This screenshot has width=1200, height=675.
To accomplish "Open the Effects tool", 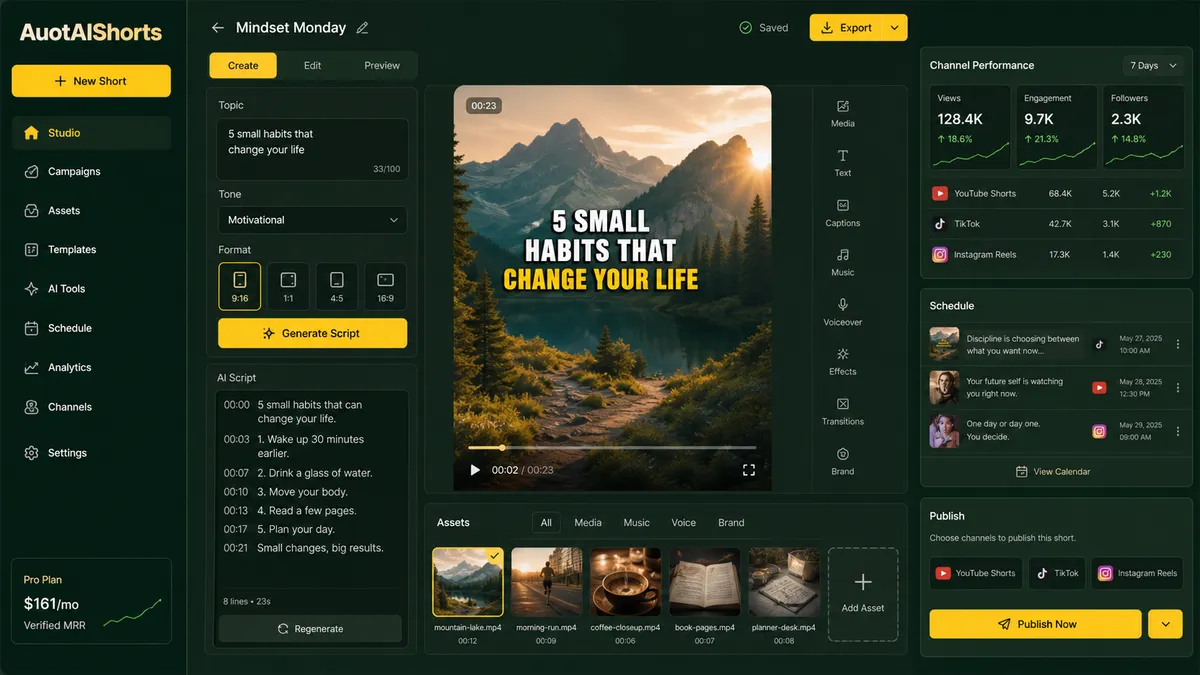I will point(843,361).
